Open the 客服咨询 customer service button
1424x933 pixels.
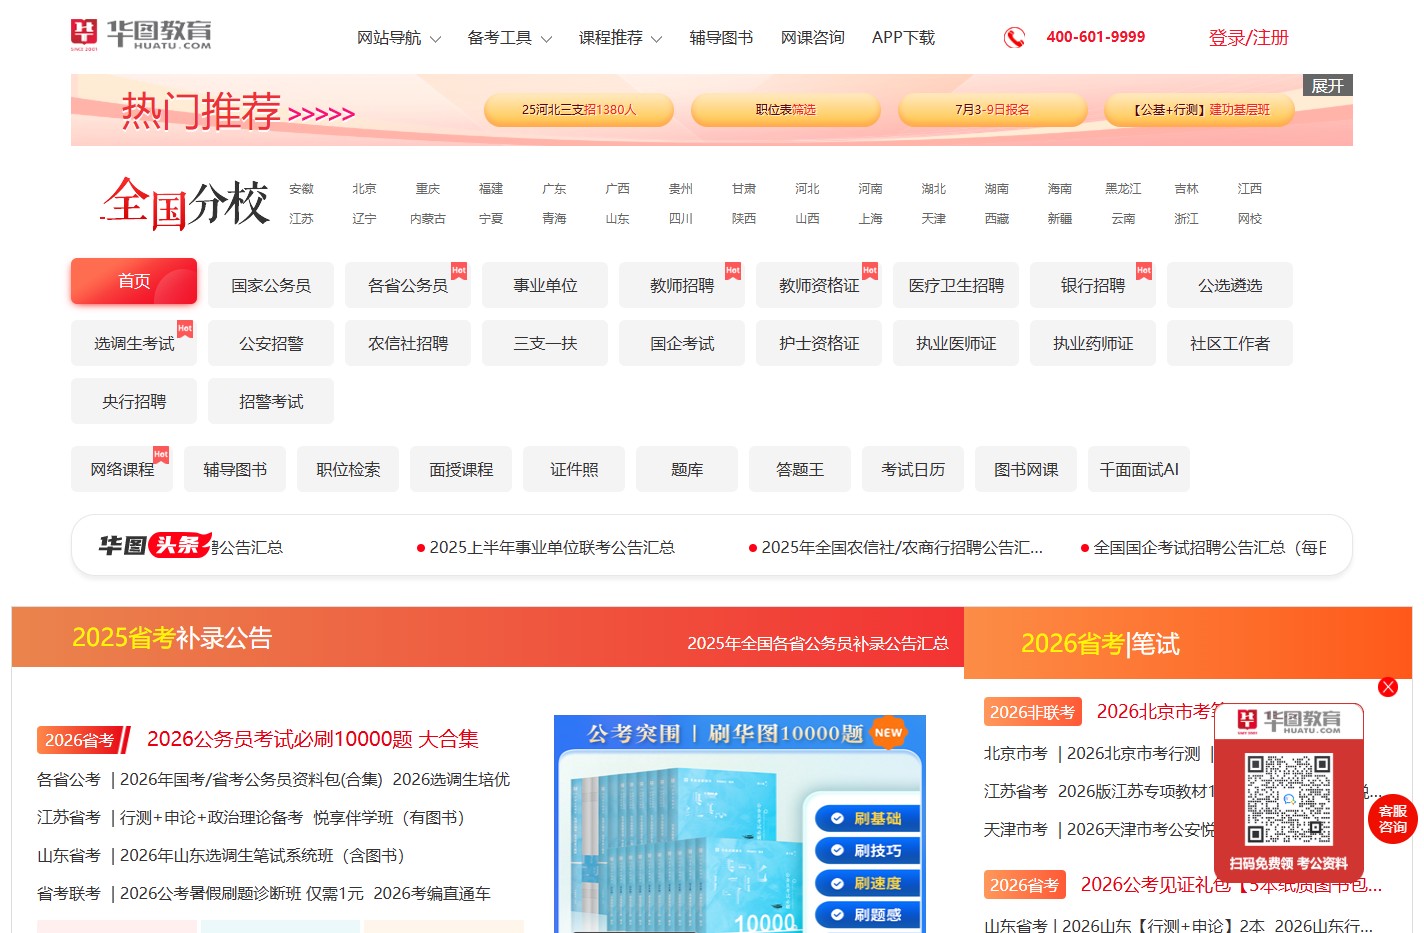coord(1393,818)
